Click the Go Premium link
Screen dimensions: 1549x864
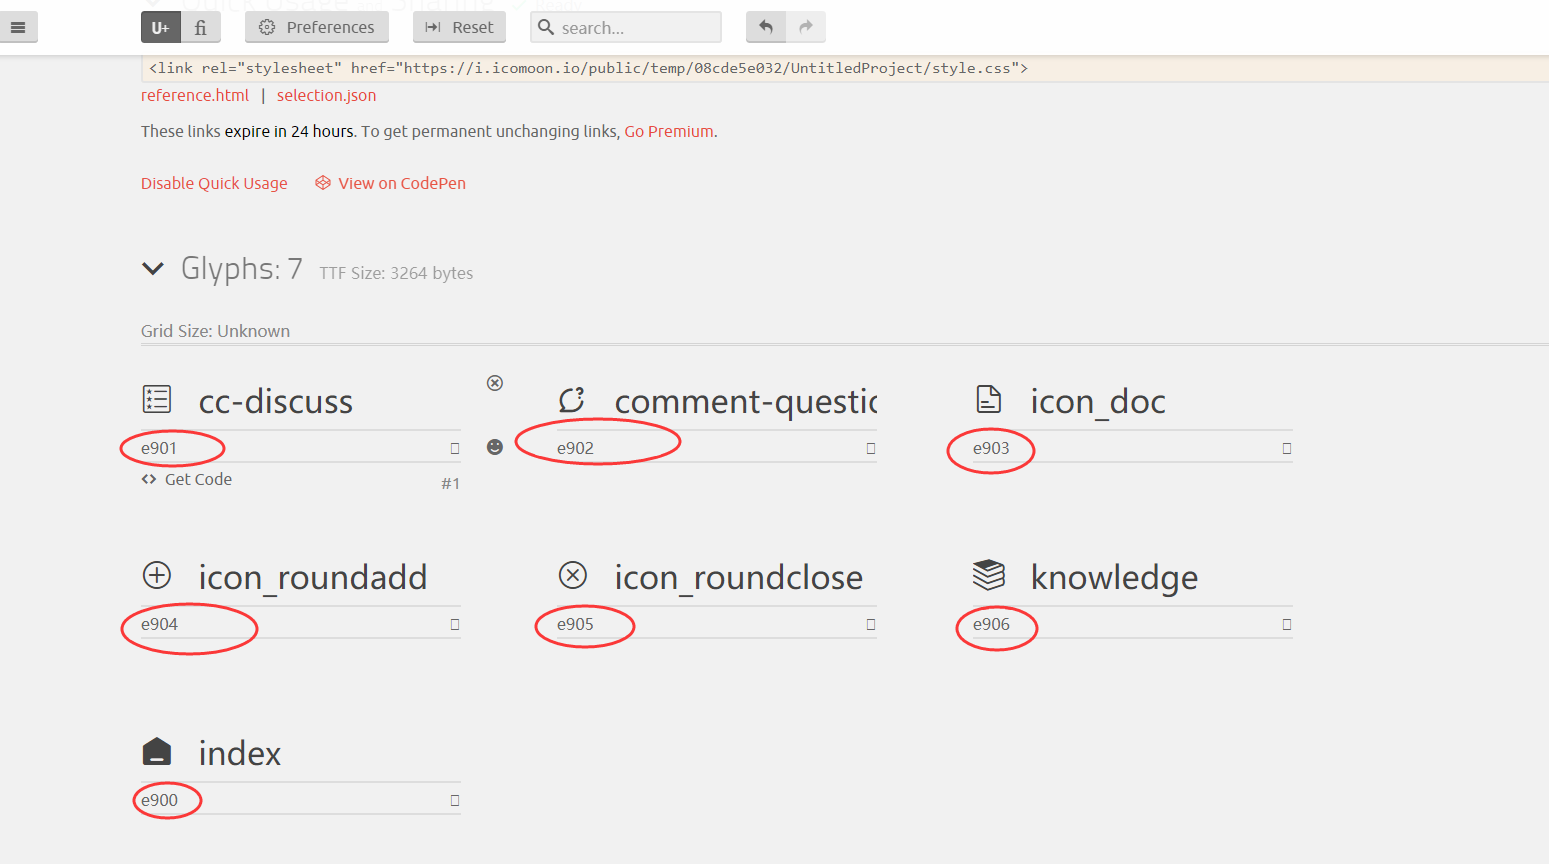click(668, 130)
